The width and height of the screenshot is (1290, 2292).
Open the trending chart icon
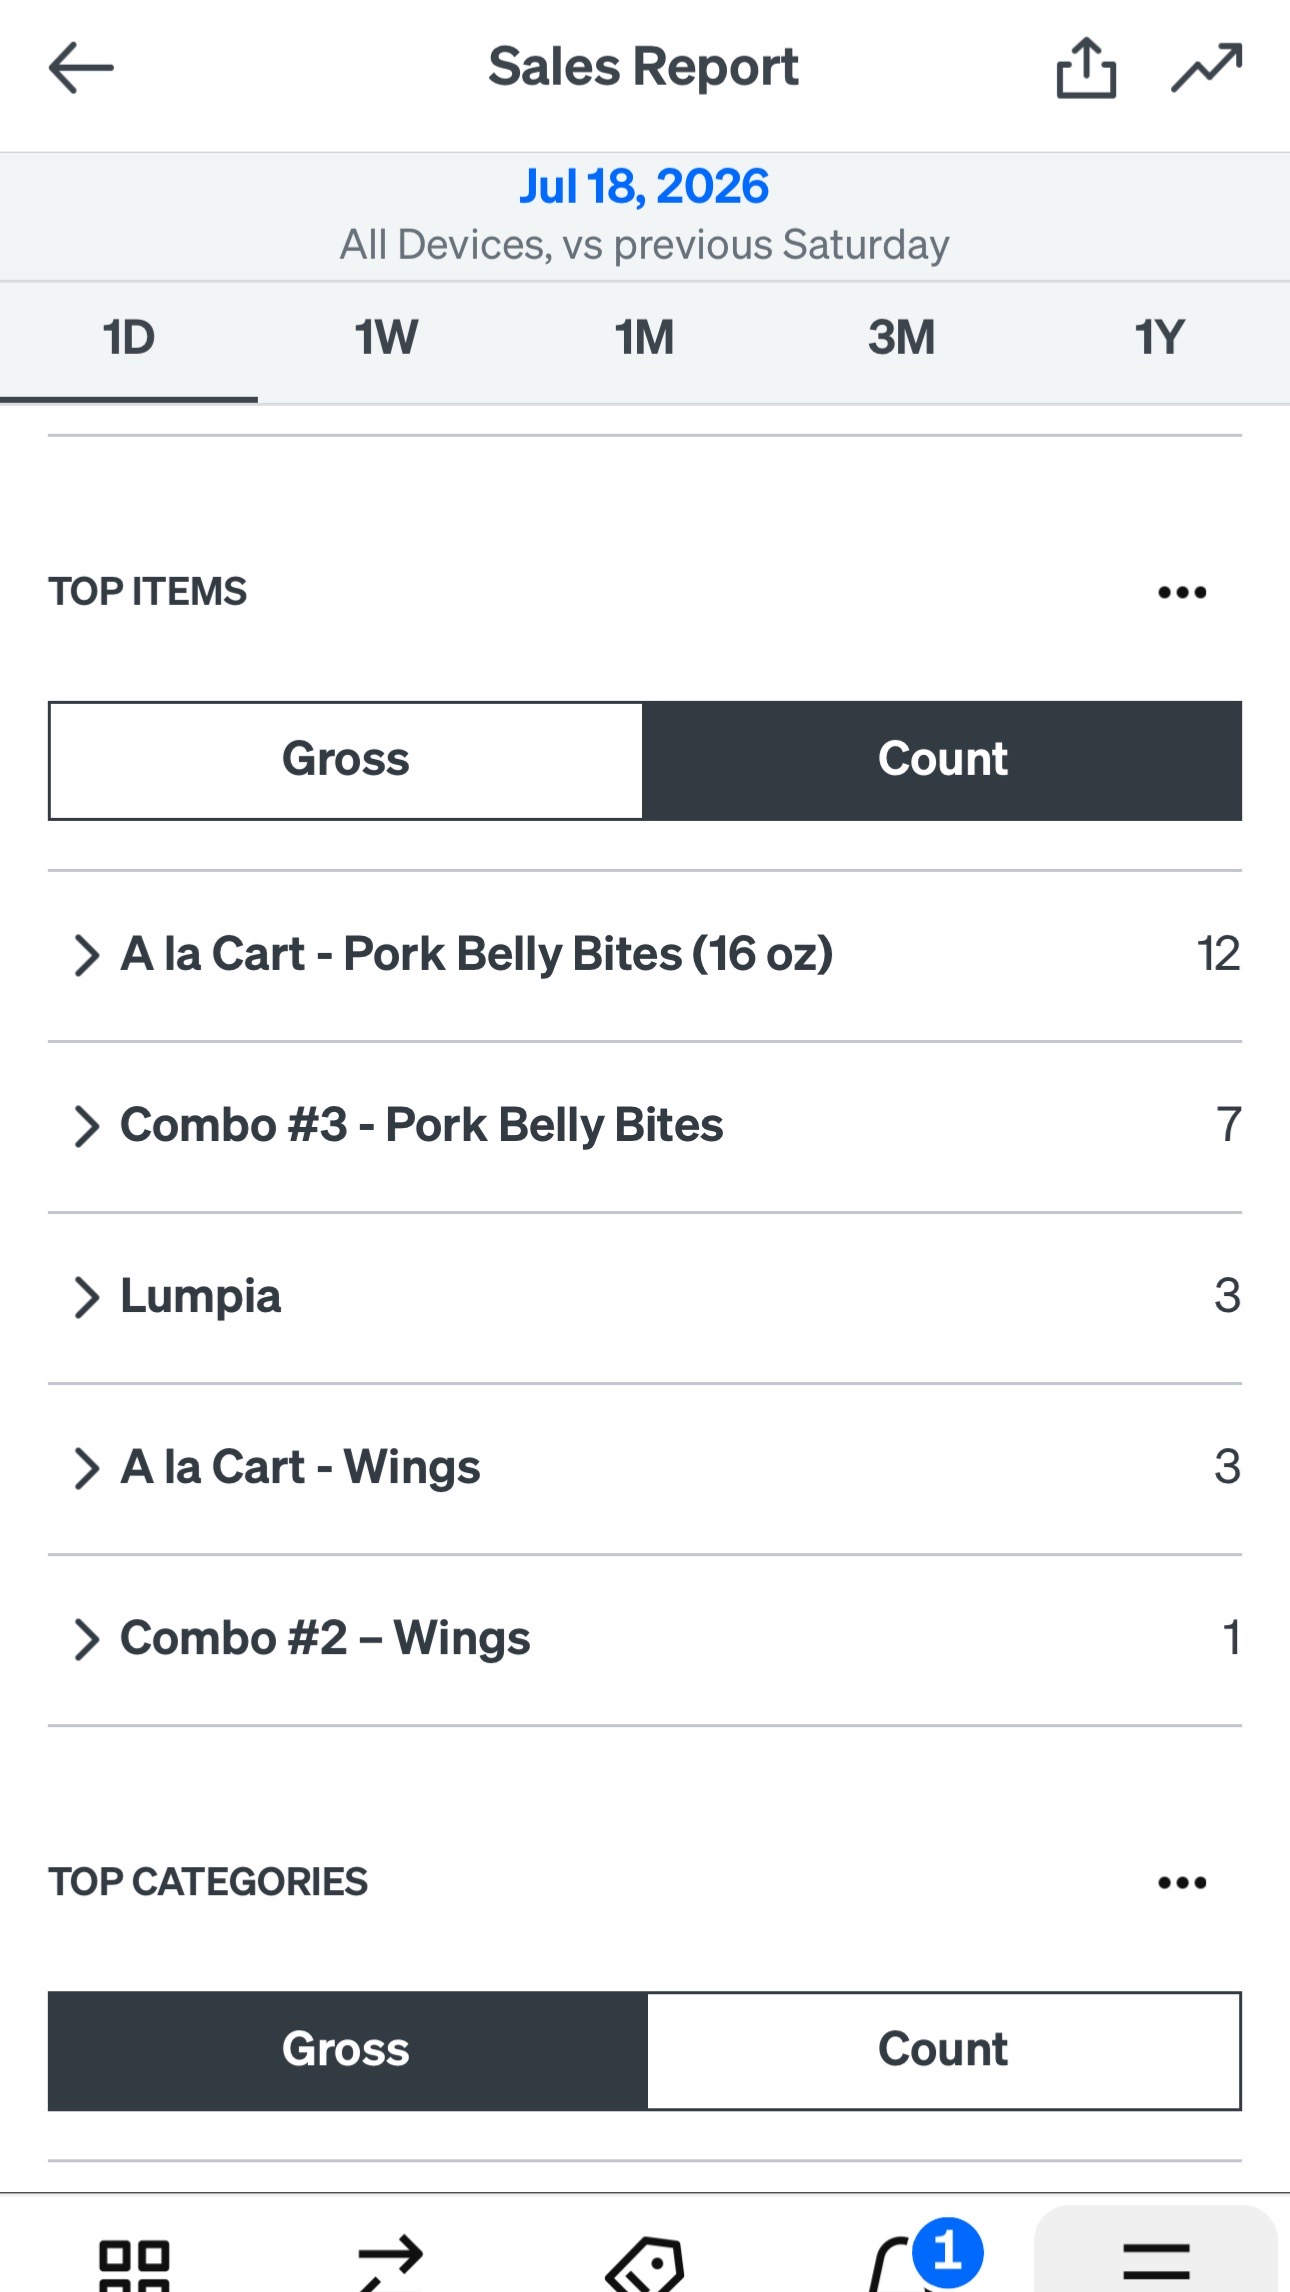[x=1207, y=68]
